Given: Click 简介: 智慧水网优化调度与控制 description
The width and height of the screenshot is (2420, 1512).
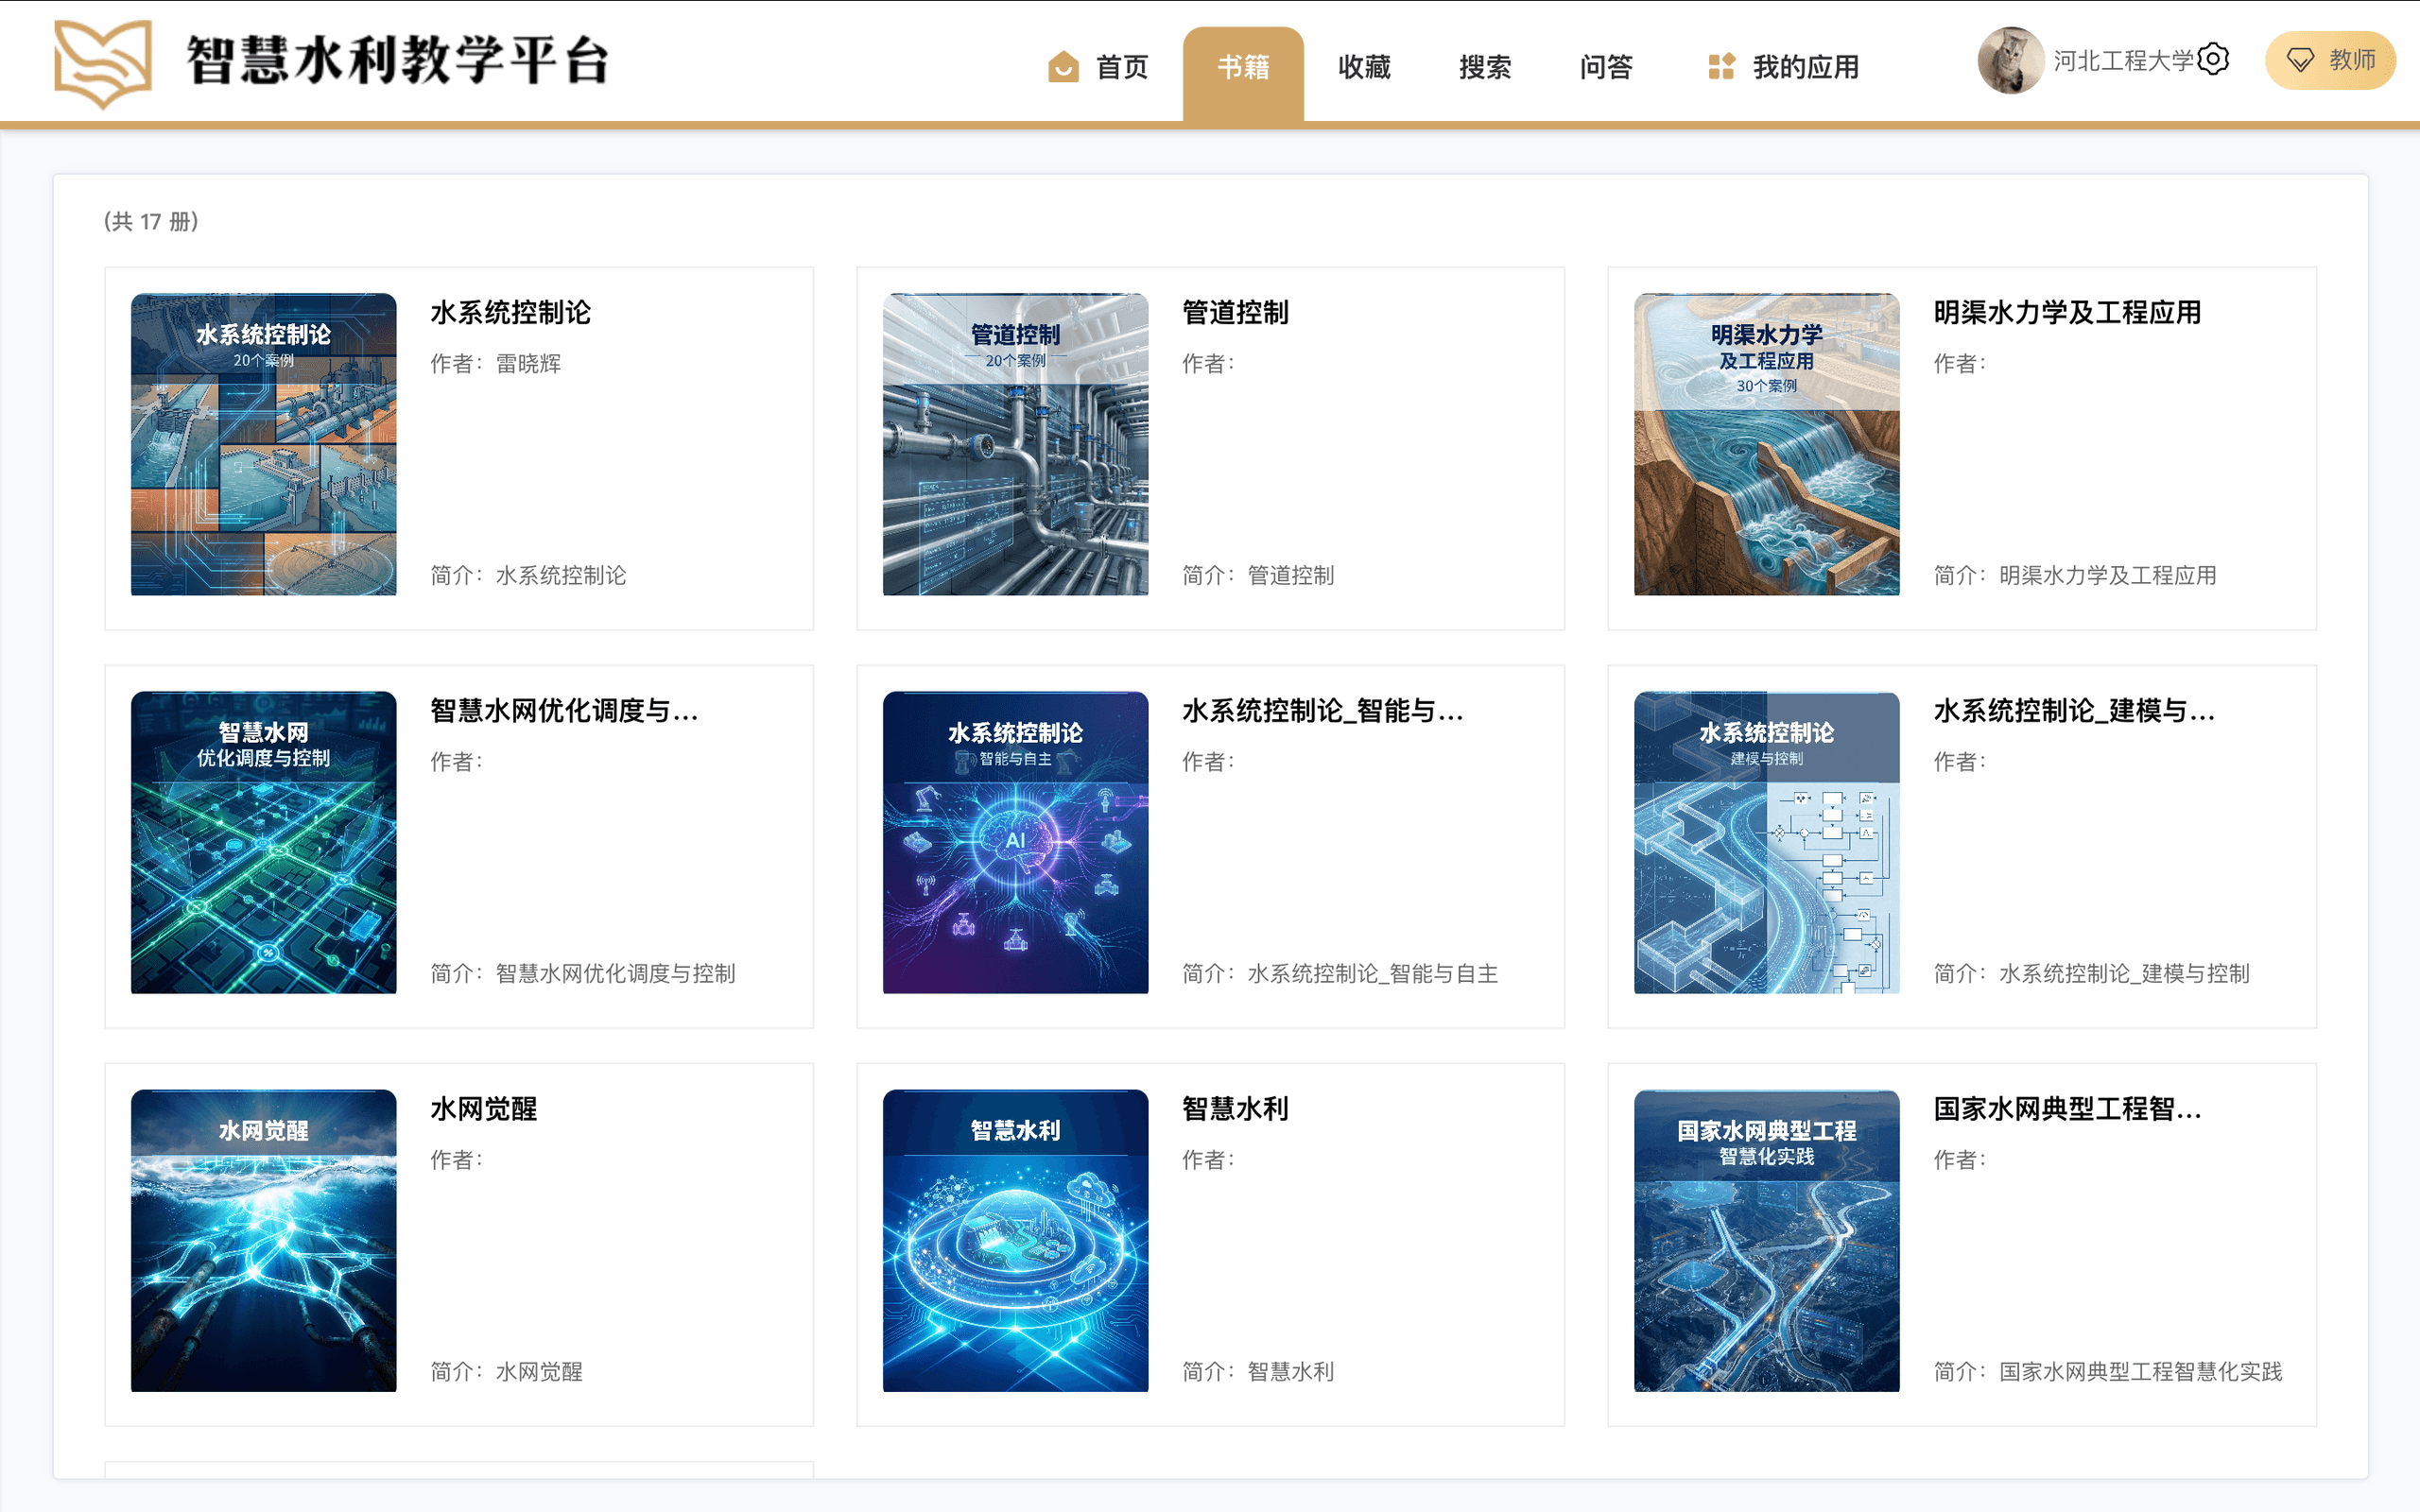Looking at the screenshot, I should (x=583, y=973).
